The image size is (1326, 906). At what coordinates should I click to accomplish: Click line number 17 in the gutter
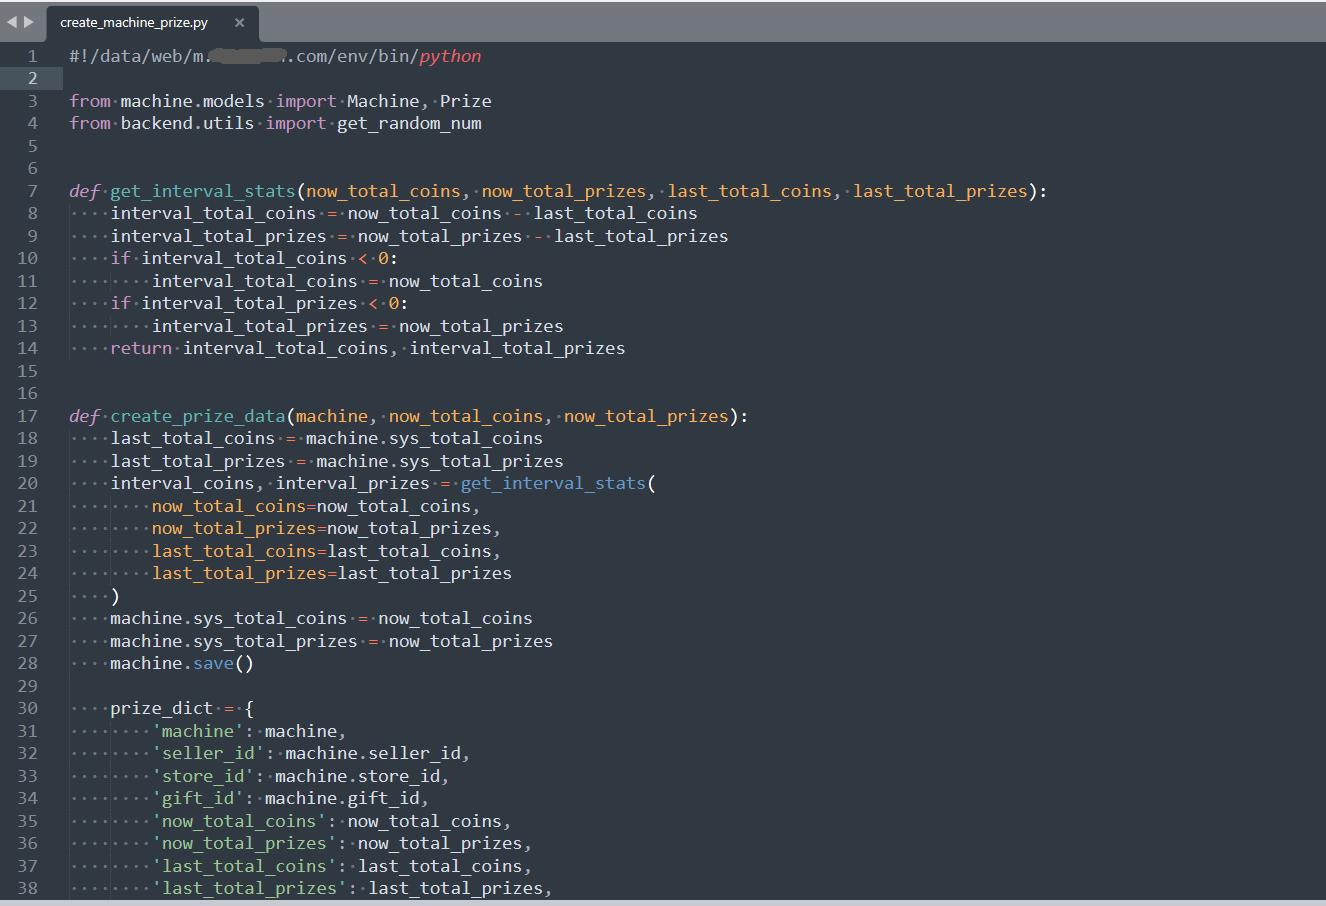[28, 416]
